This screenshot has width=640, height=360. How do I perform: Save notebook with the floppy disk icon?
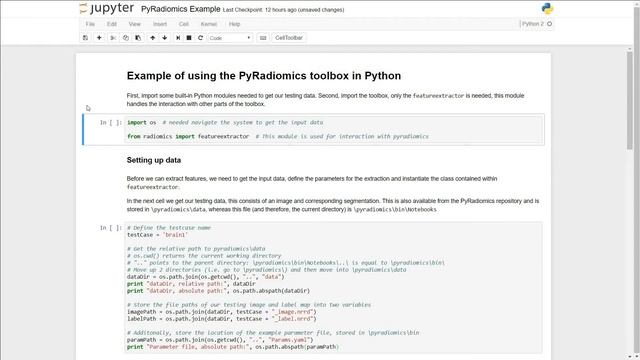[x=85, y=38]
